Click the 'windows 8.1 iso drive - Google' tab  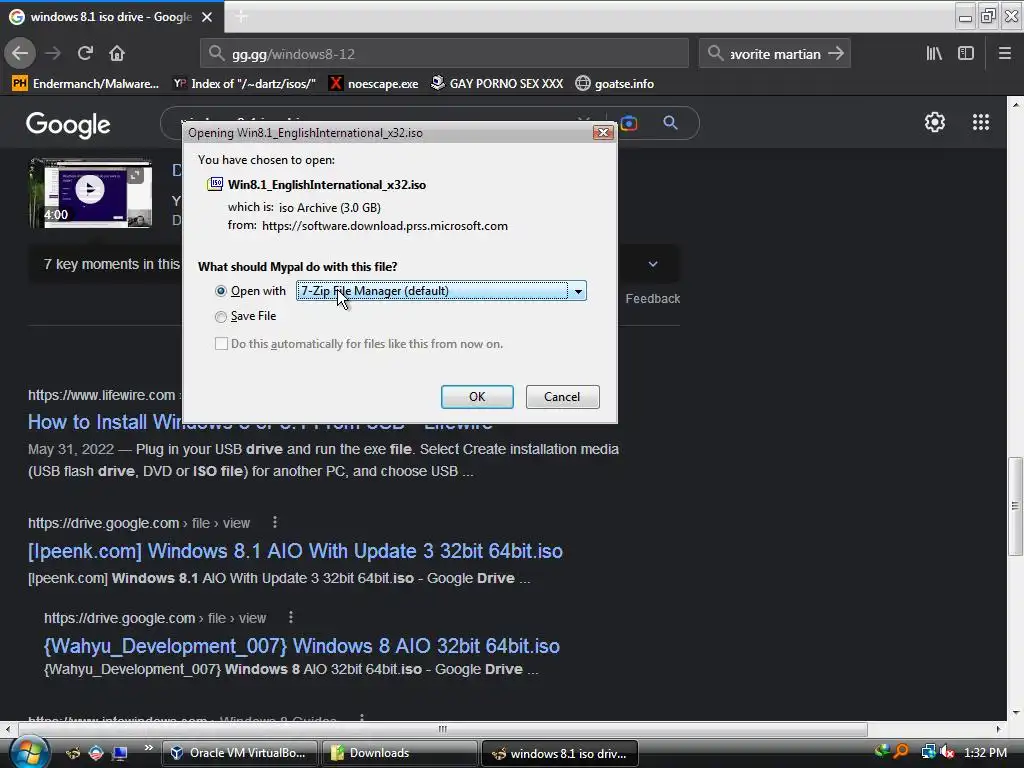(112, 17)
